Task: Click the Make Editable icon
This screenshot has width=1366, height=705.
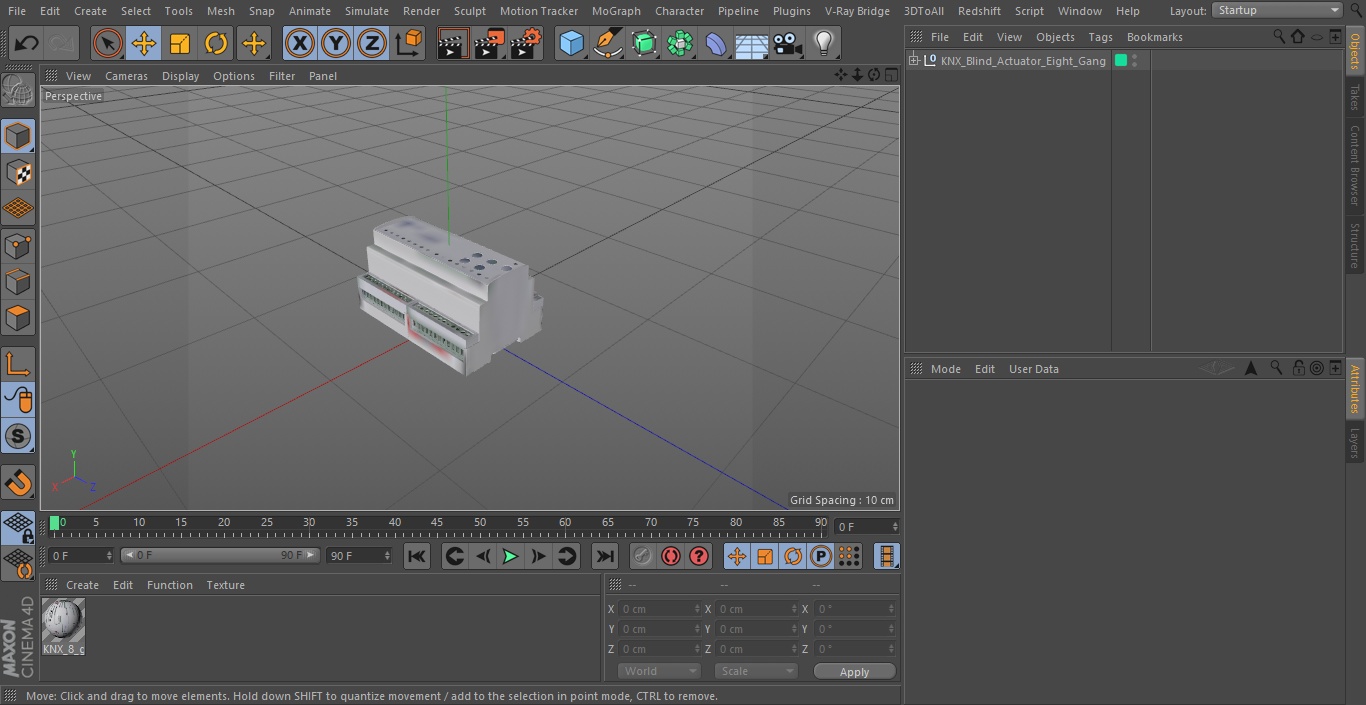Action: click(18, 92)
